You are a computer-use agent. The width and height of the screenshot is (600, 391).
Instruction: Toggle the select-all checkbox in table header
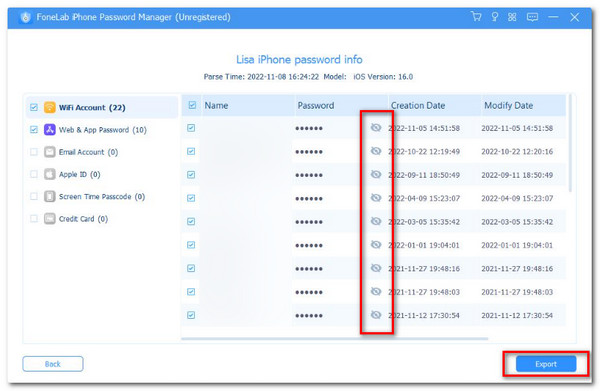click(192, 105)
